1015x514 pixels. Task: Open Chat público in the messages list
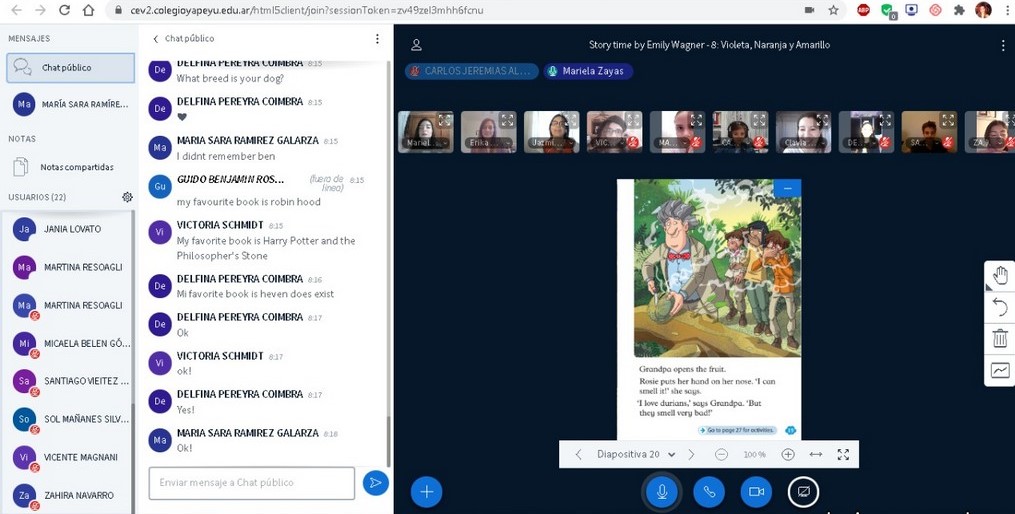coord(70,68)
